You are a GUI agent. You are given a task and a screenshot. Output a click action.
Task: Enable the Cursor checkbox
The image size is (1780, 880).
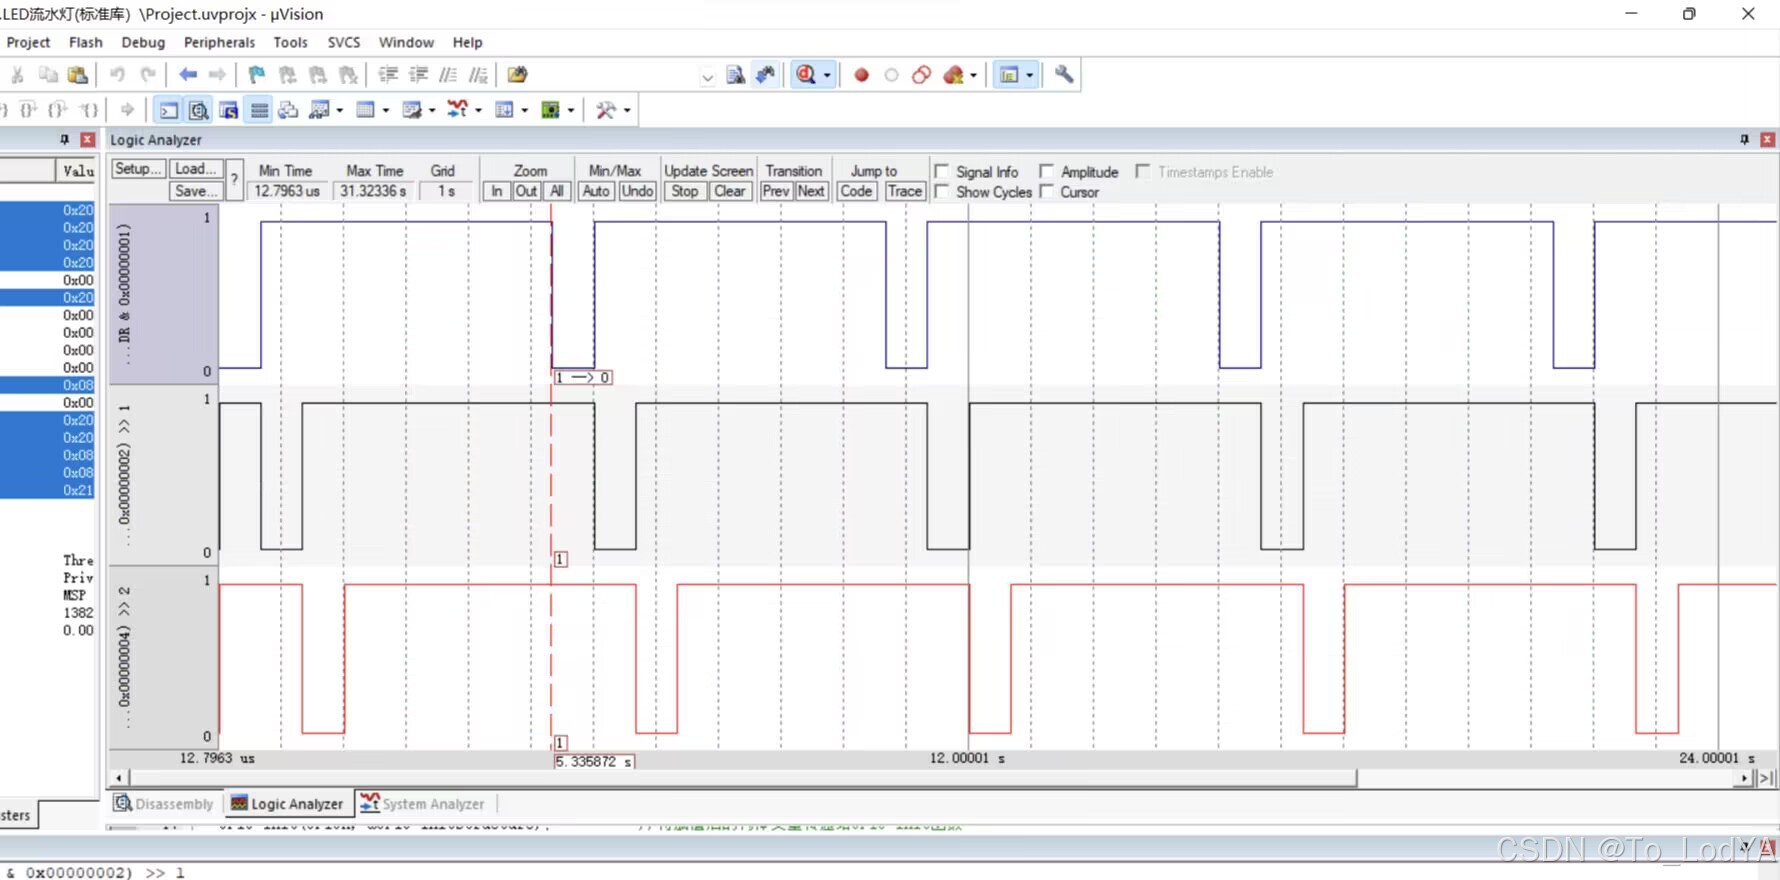(x=1047, y=191)
